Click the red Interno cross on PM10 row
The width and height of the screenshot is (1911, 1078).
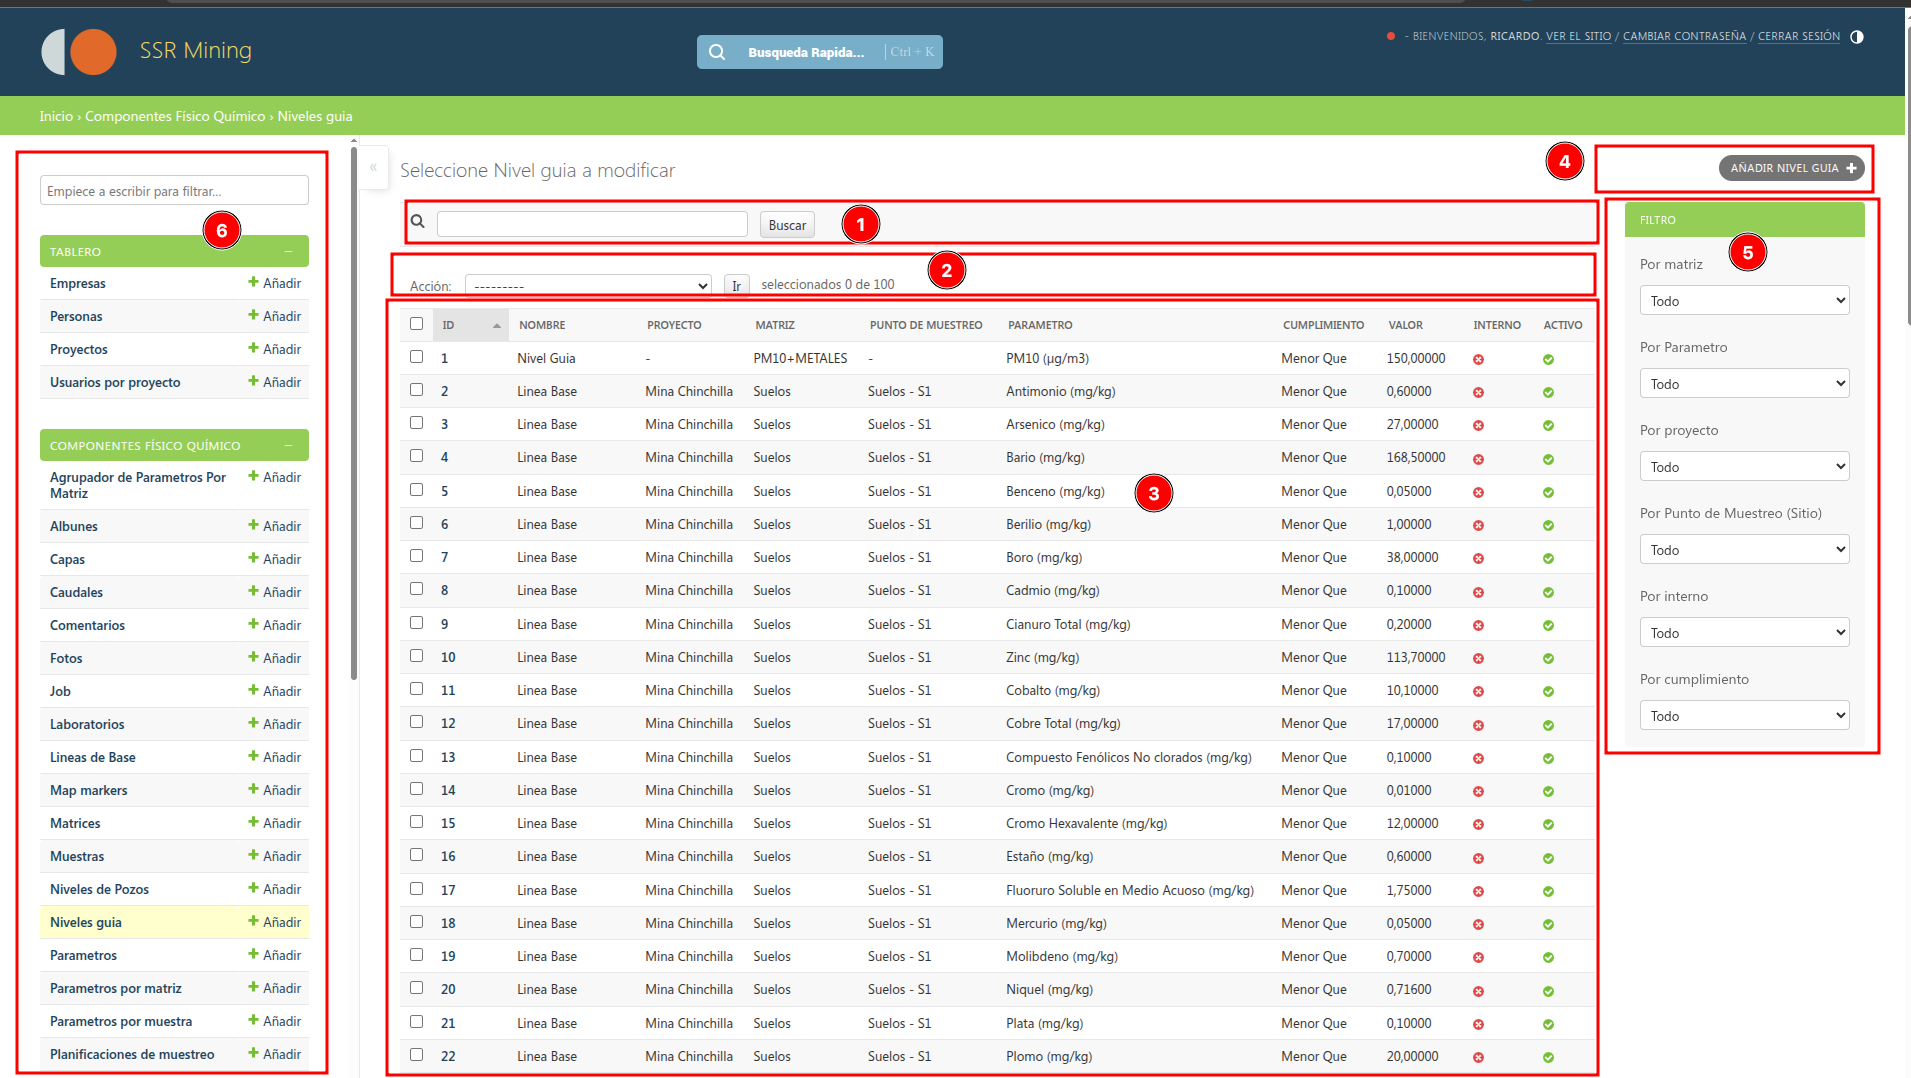coord(1478,358)
